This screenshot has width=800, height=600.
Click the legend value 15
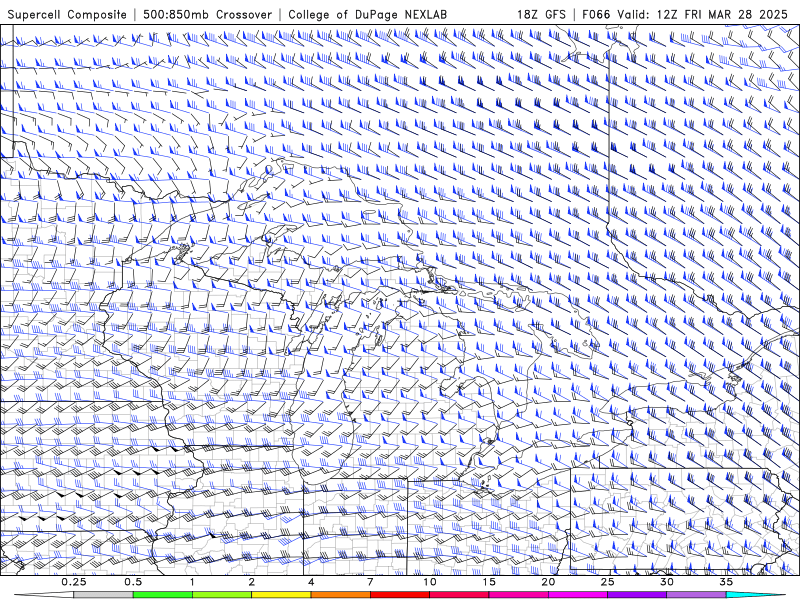489,582
